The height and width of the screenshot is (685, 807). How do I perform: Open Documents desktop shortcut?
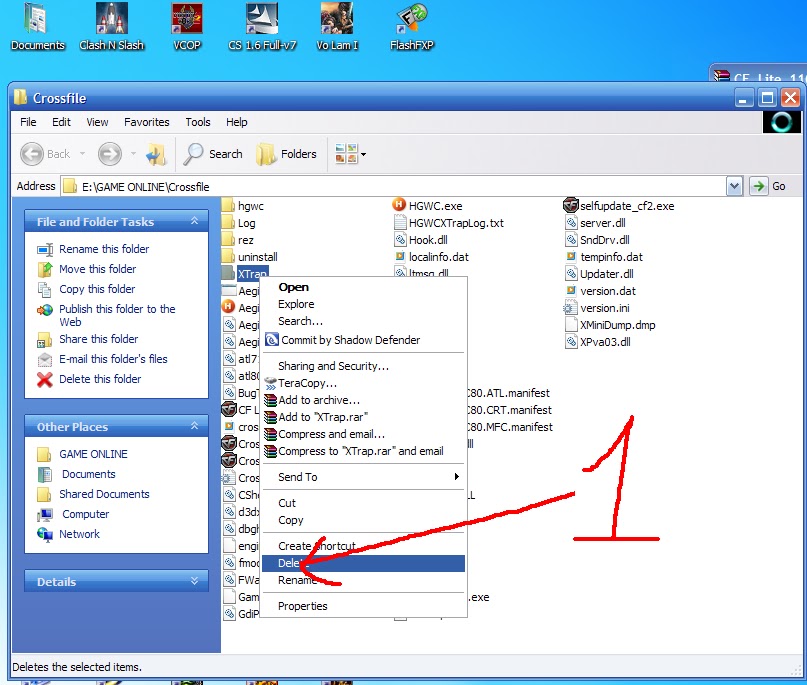tap(37, 27)
